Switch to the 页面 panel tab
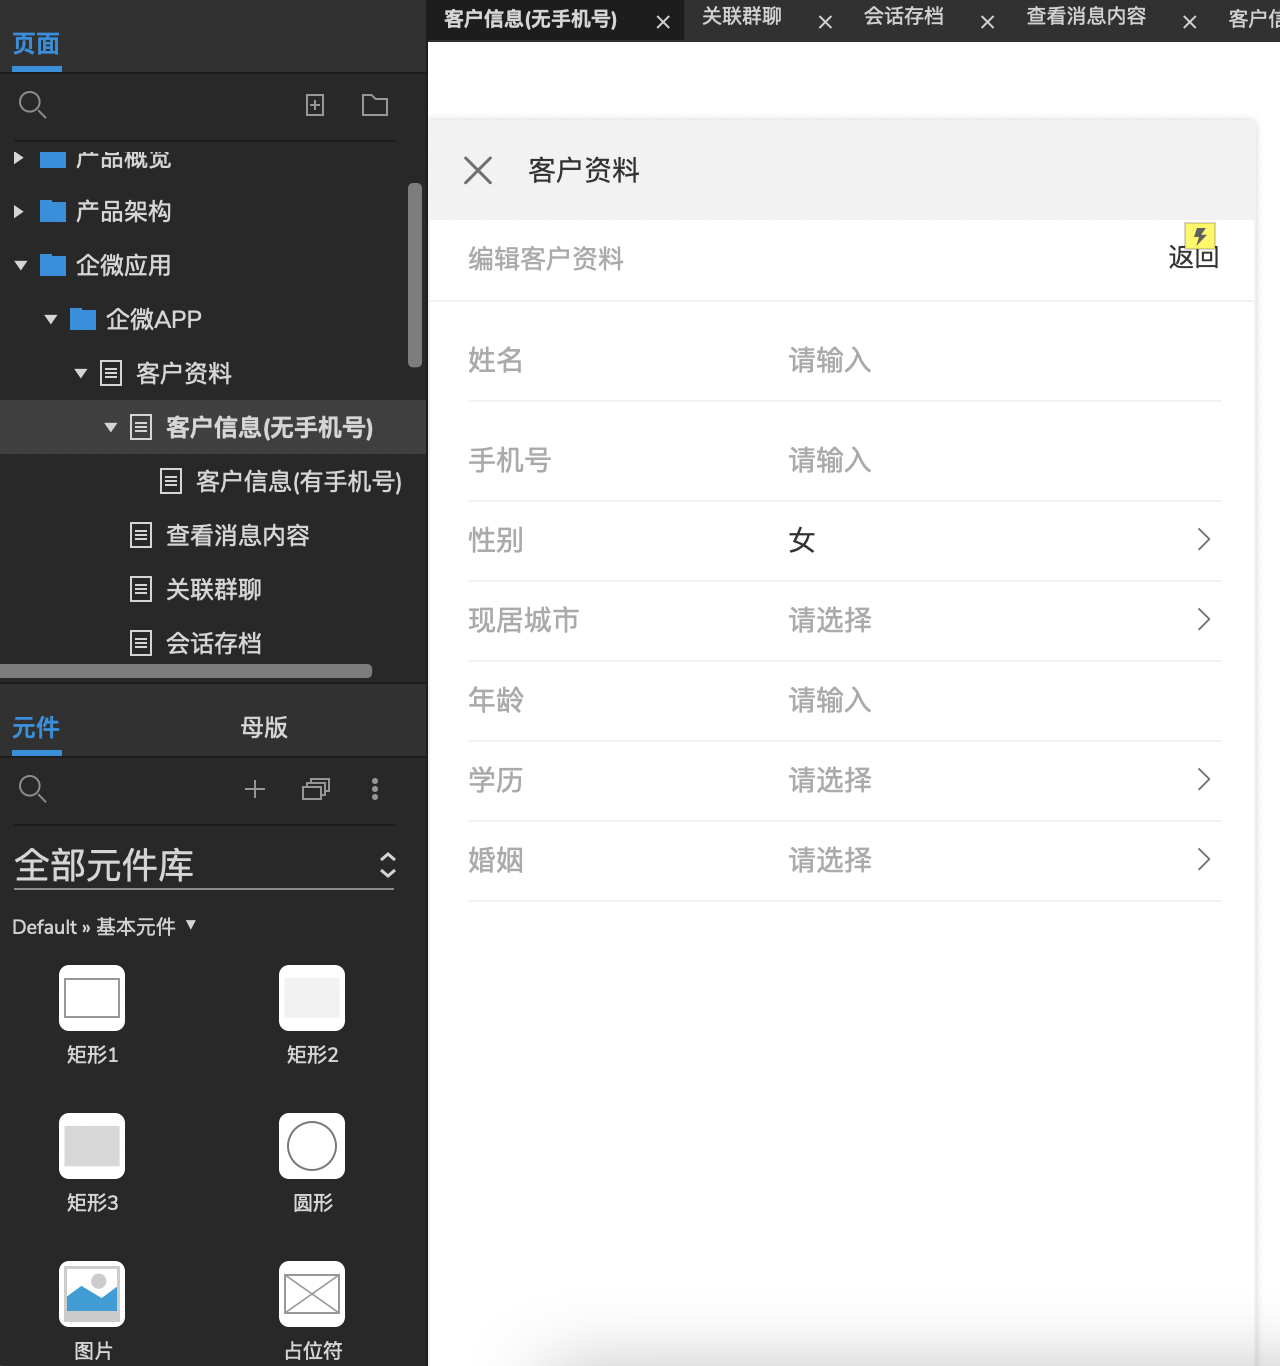This screenshot has height=1366, width=1280. (36, 44)
